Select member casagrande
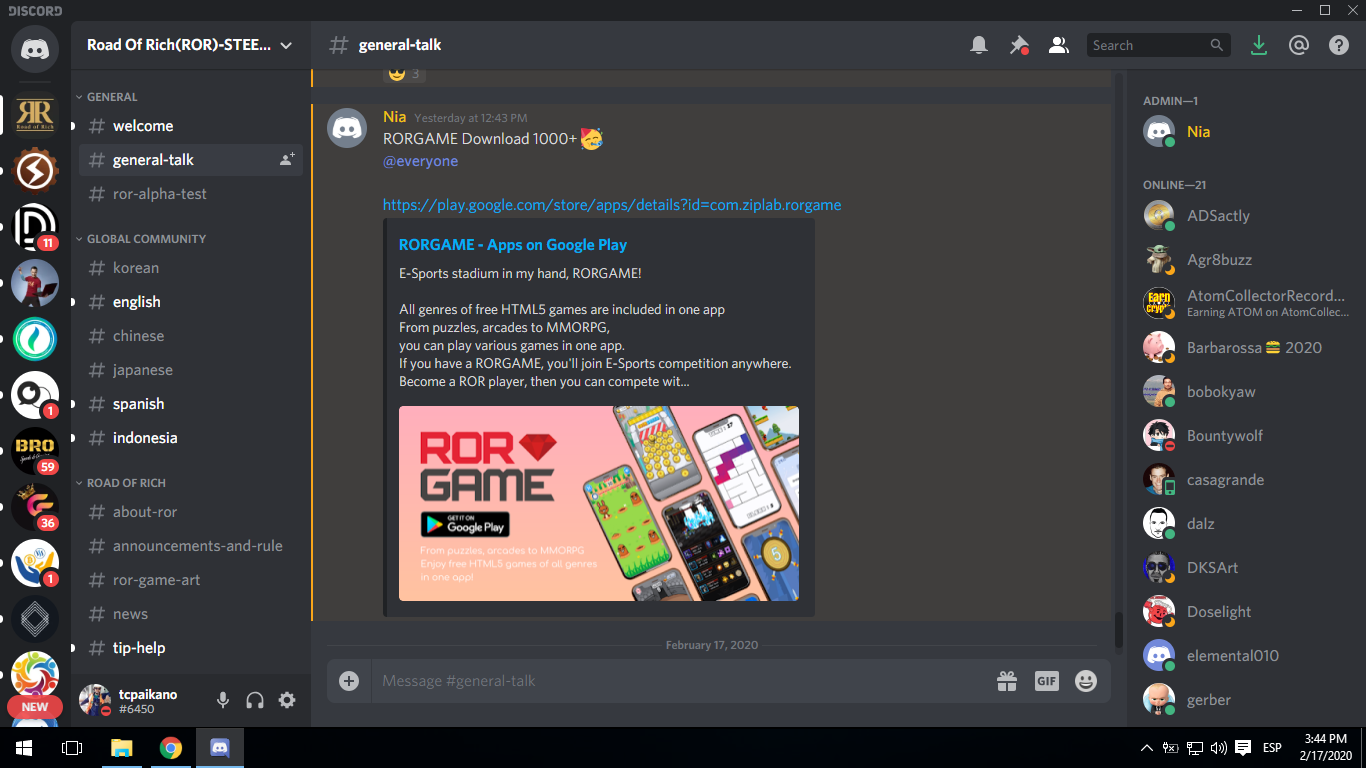Screen dimensions: 1366x768 coord(1244,480)
